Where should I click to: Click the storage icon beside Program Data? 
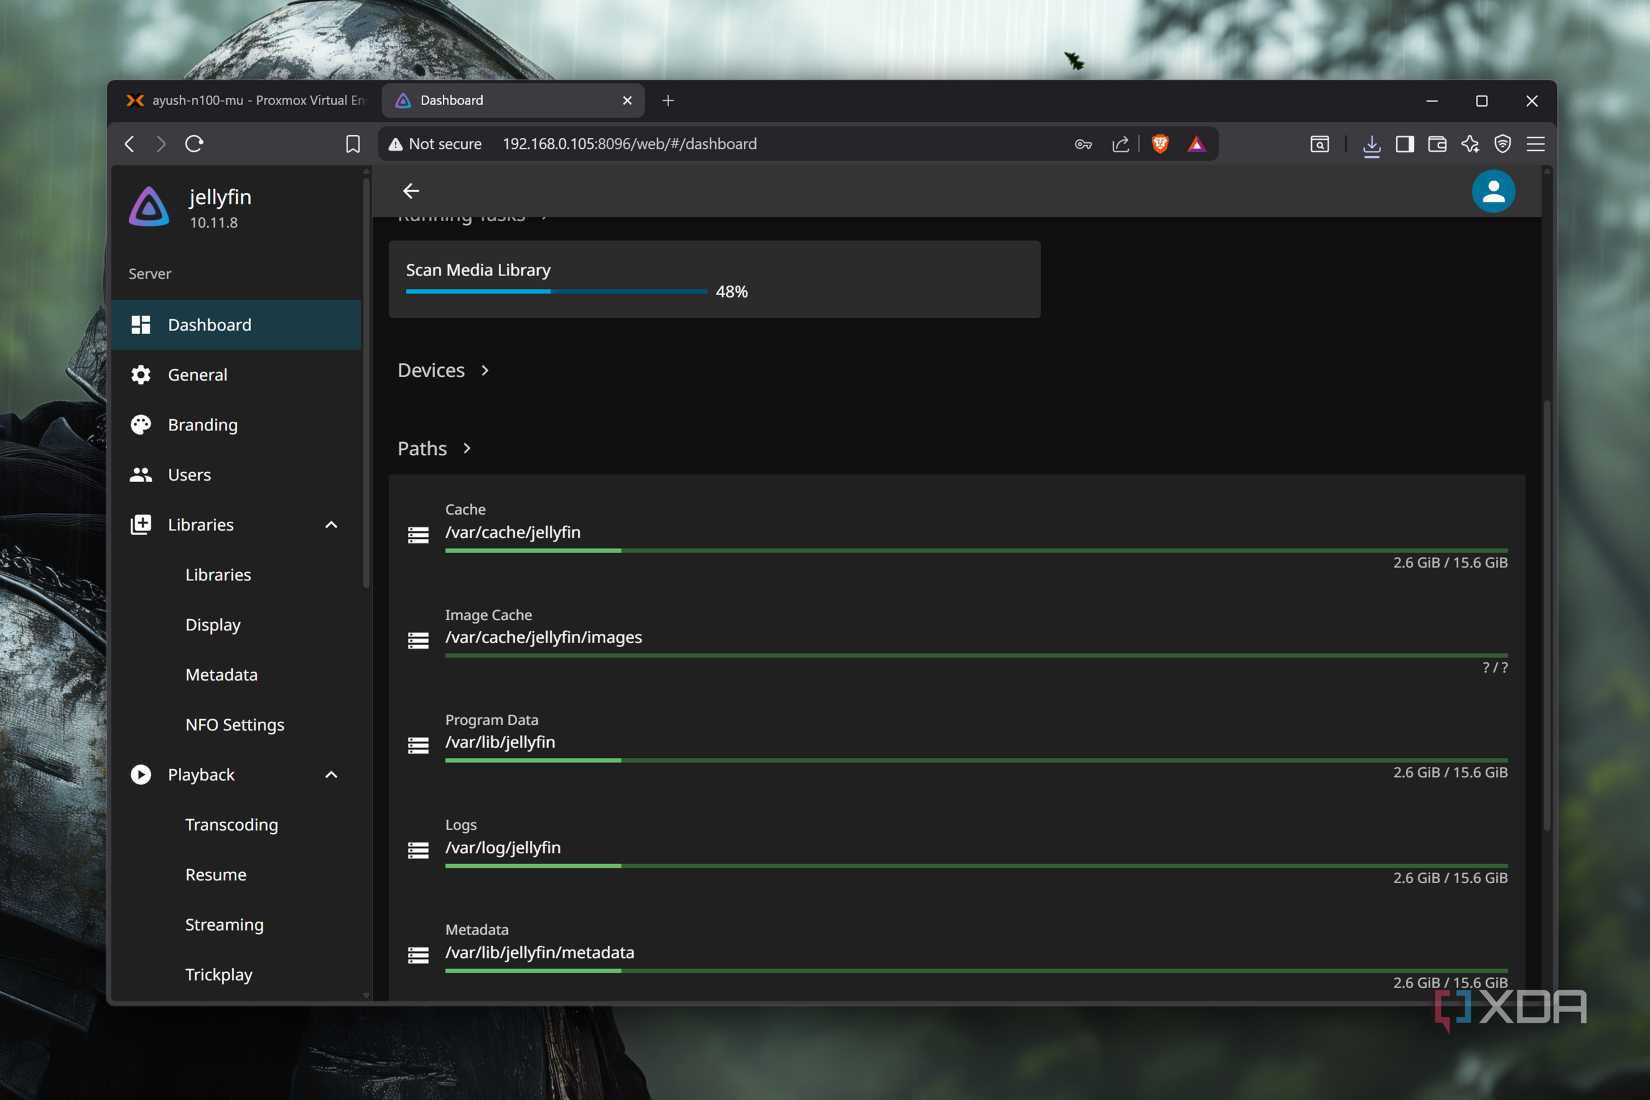point(418,745)
